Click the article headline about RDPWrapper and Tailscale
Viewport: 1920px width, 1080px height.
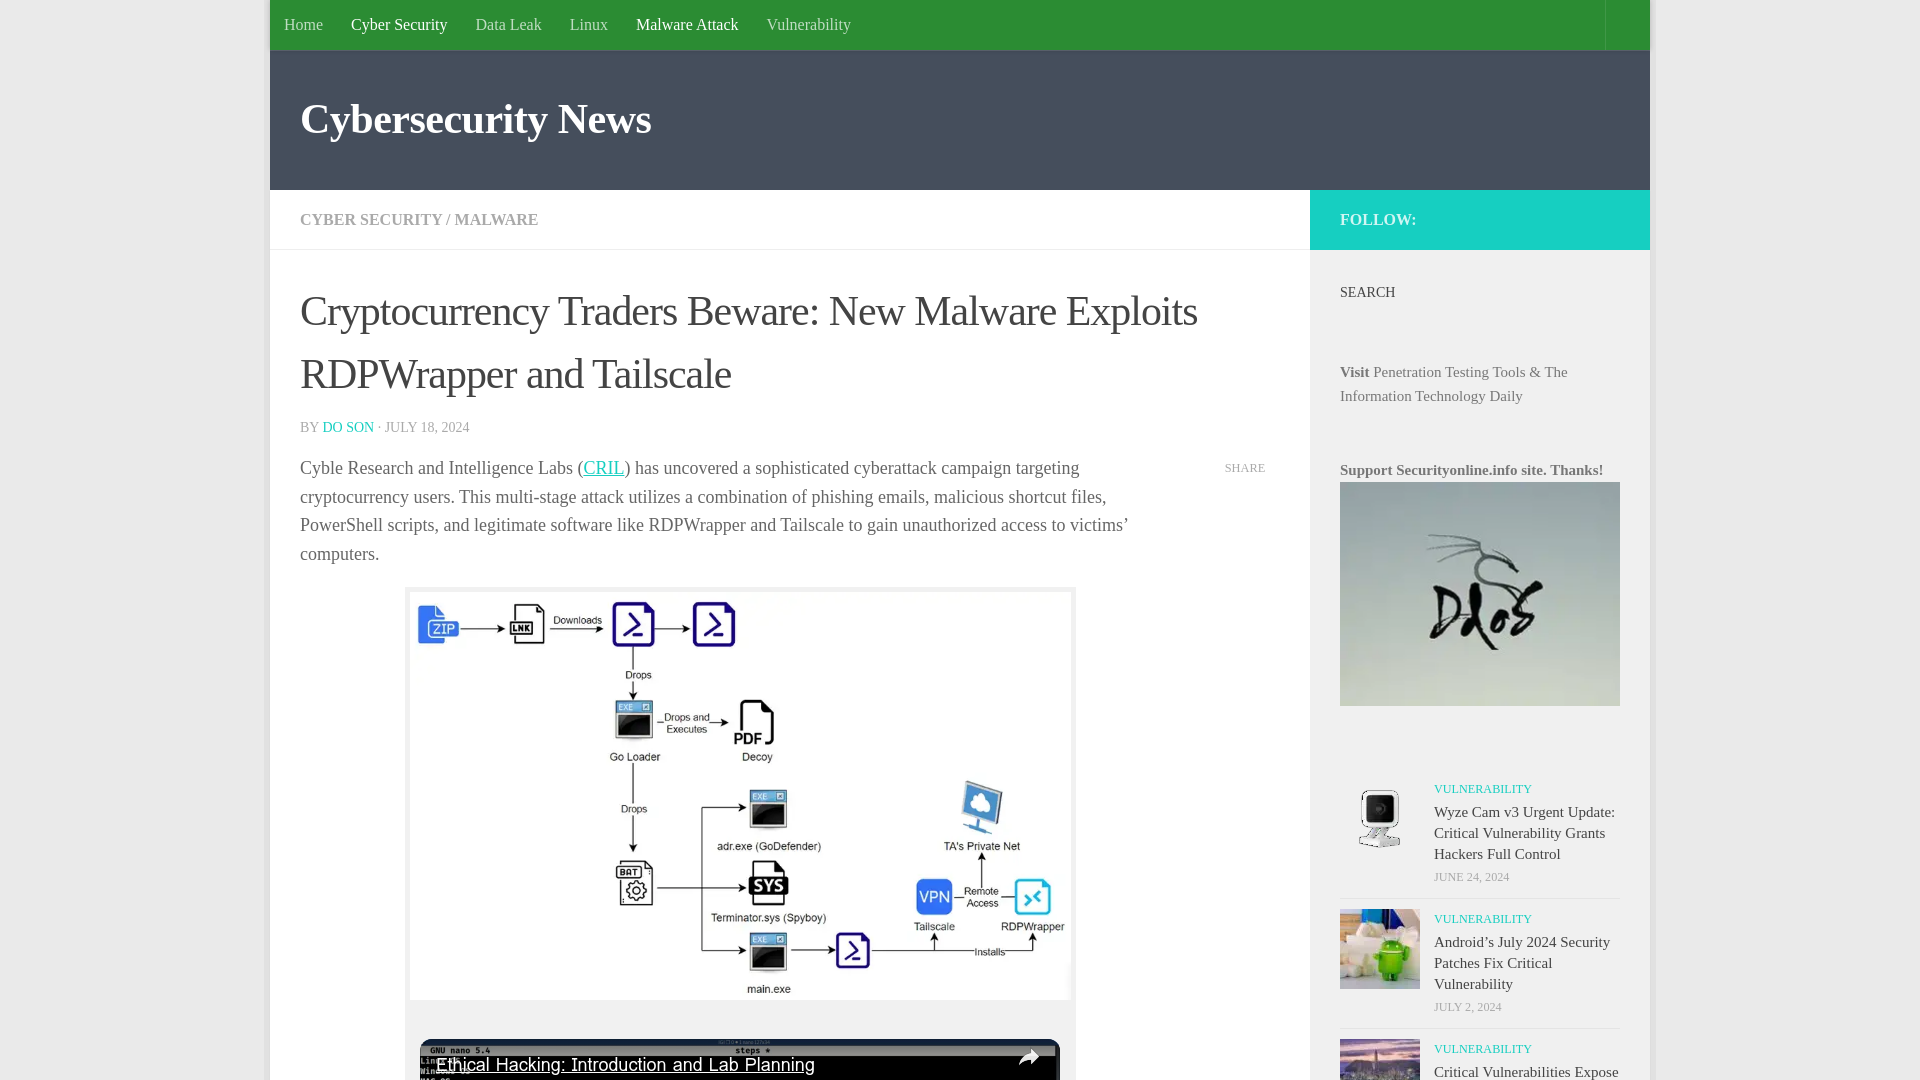coord(749,343)
